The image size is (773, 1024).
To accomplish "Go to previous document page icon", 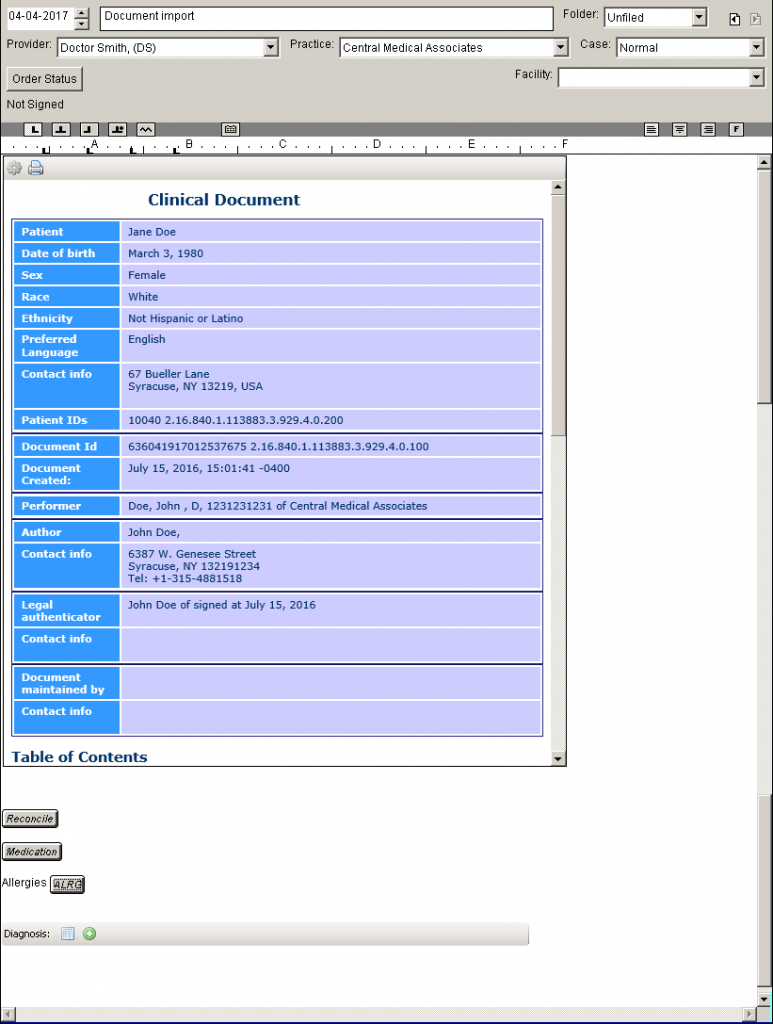I will tap(734, 19).
